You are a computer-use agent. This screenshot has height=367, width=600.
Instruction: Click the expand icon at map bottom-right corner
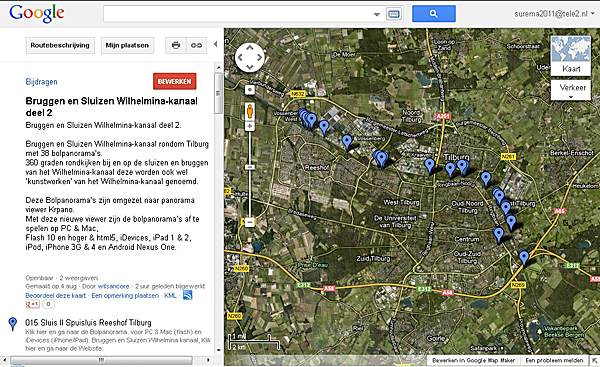[595, 360]
